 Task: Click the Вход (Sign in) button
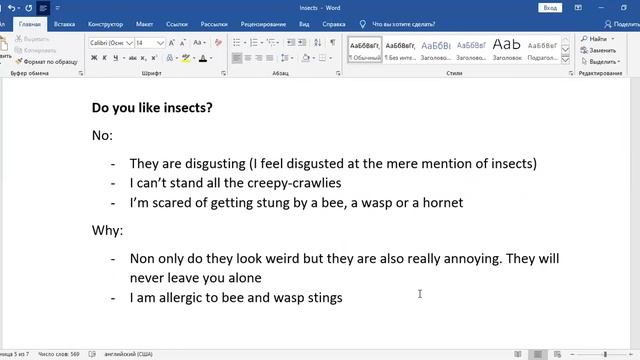click(550, 8)
